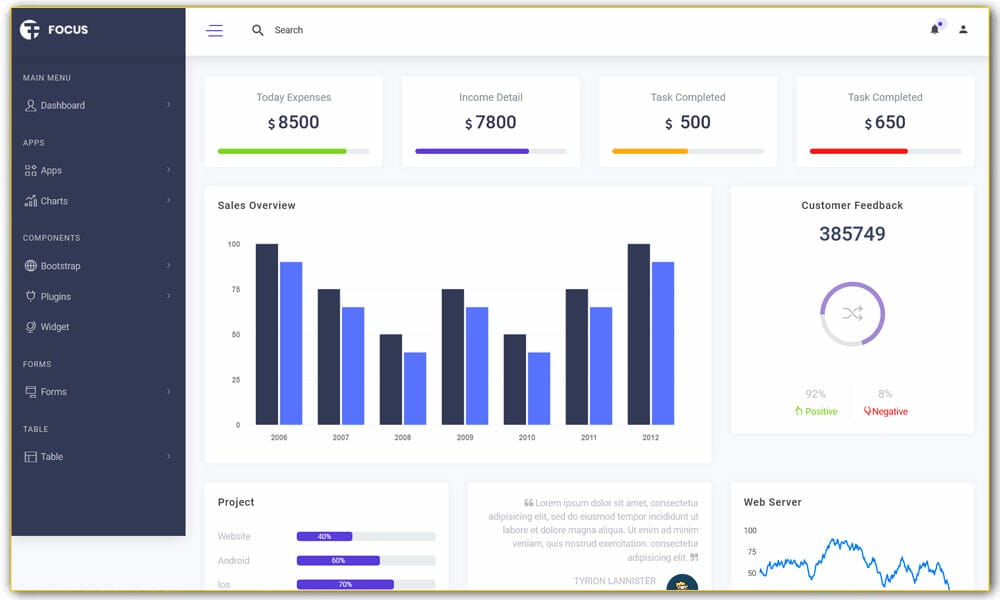Expand the Charts sidebar entry
This screenshot has width=1000, height=600.
pos(169,201)
